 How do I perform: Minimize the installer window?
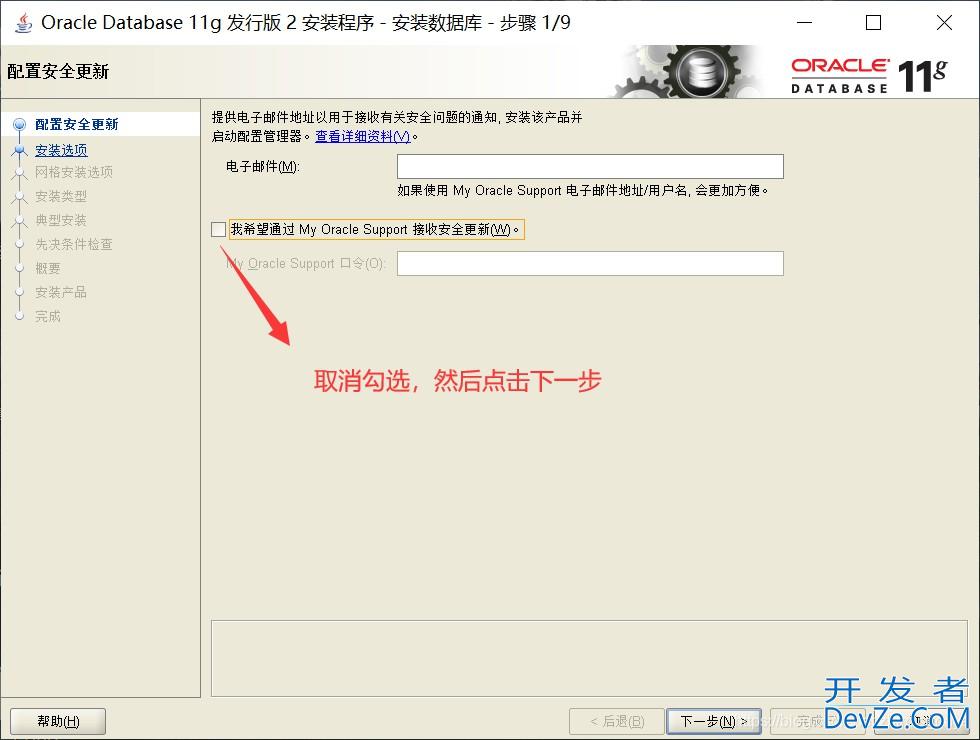coord(805,23)
